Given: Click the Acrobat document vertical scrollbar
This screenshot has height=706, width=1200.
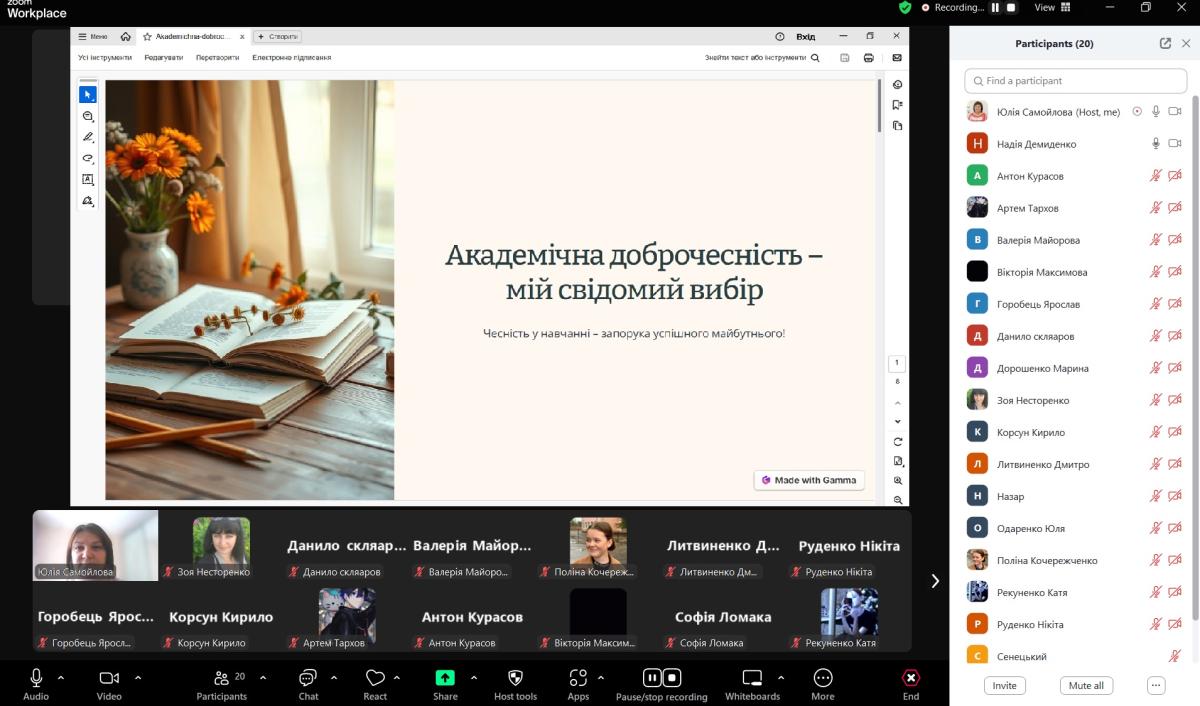Looking at the screenshot, I should coord(880,105).
